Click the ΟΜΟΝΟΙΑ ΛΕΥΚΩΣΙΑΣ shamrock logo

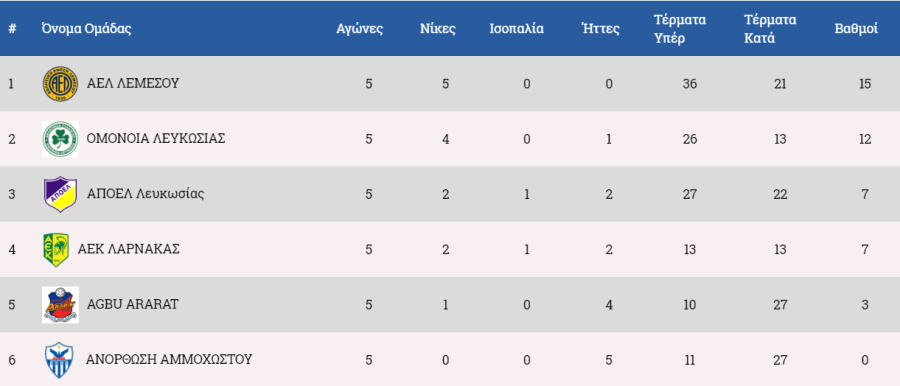tap(60, 139)
